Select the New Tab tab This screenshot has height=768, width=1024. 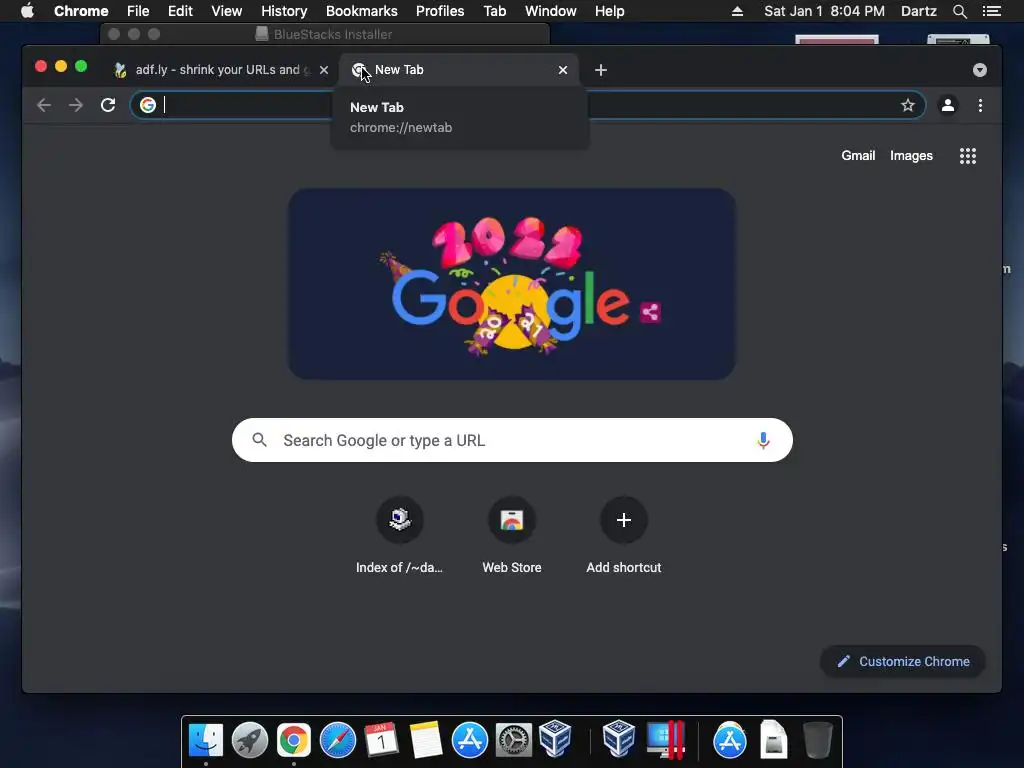coord(459,70)
